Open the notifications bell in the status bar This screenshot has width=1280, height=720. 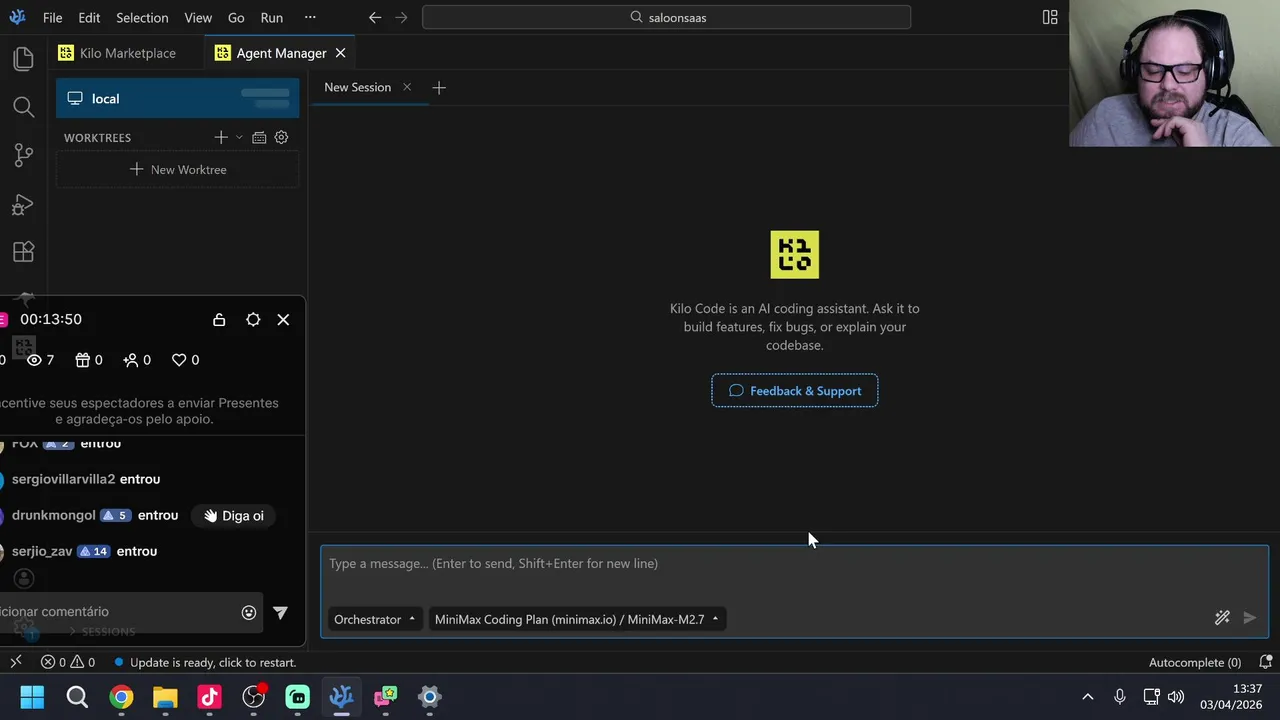1265,662
